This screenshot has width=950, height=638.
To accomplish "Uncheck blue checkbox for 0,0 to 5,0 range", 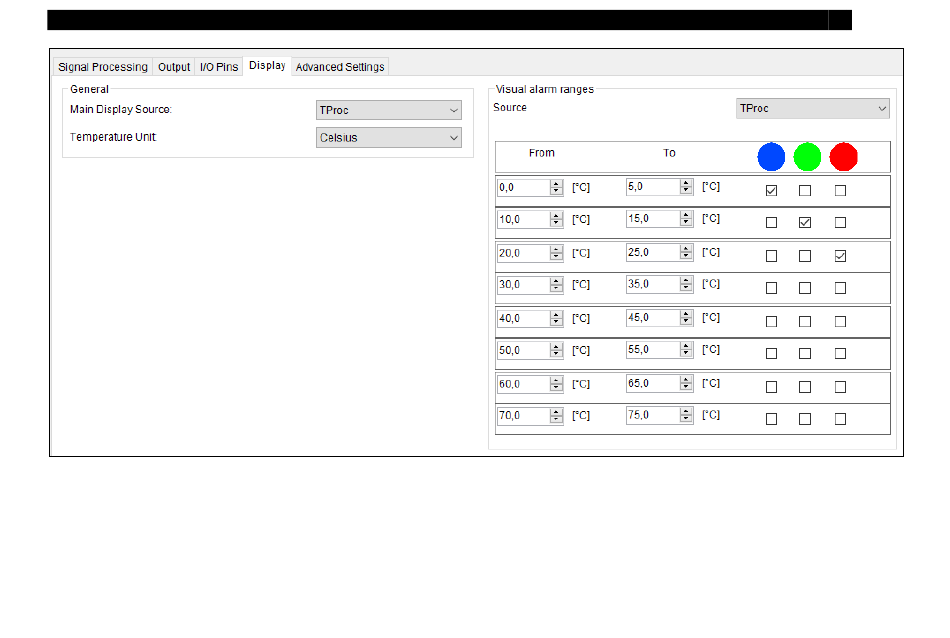I will pos(771,191).
